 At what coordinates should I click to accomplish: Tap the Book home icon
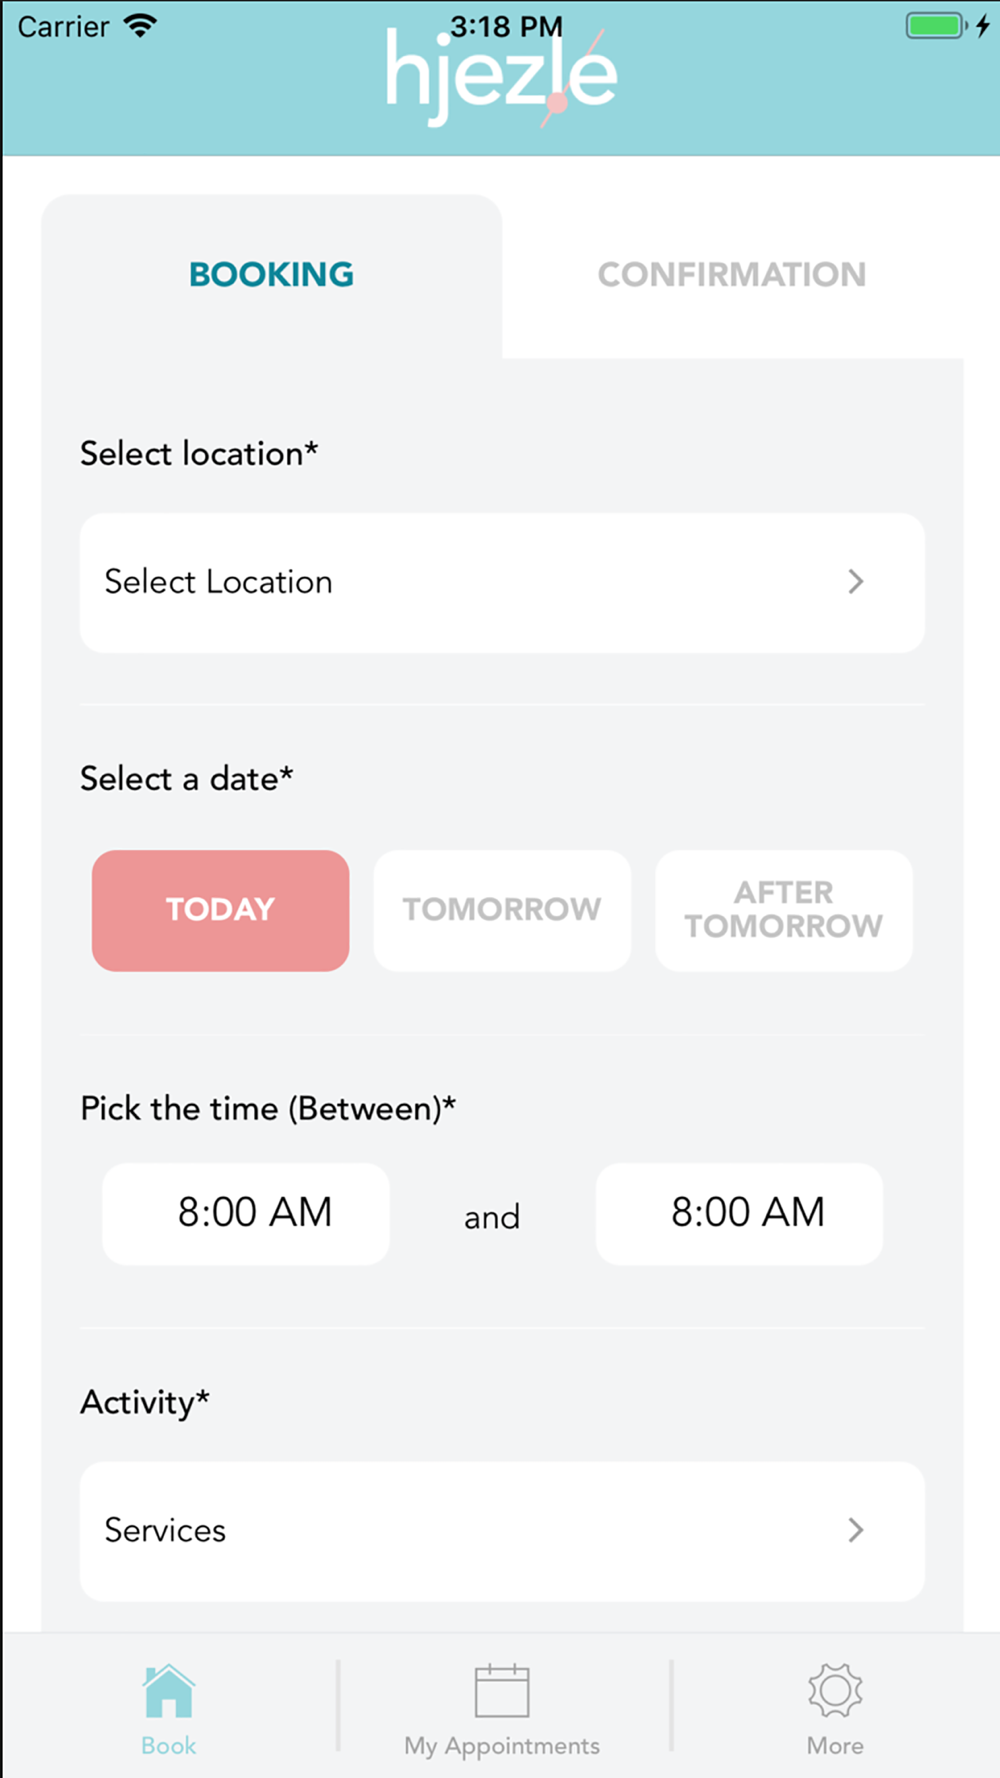tap(168, 1690)
